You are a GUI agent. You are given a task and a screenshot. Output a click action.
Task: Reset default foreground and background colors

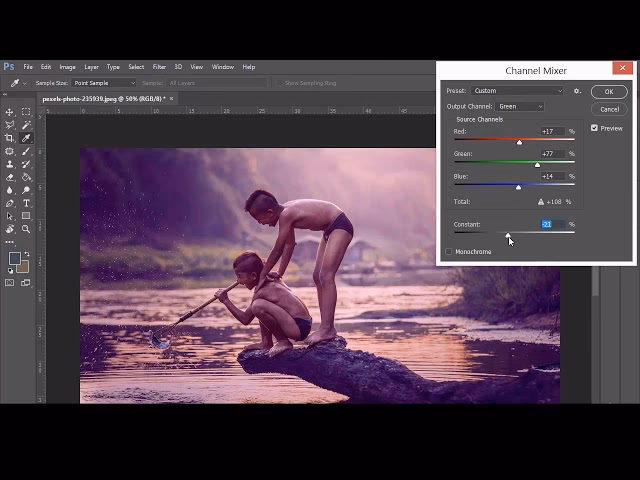(x=10, y=271)
